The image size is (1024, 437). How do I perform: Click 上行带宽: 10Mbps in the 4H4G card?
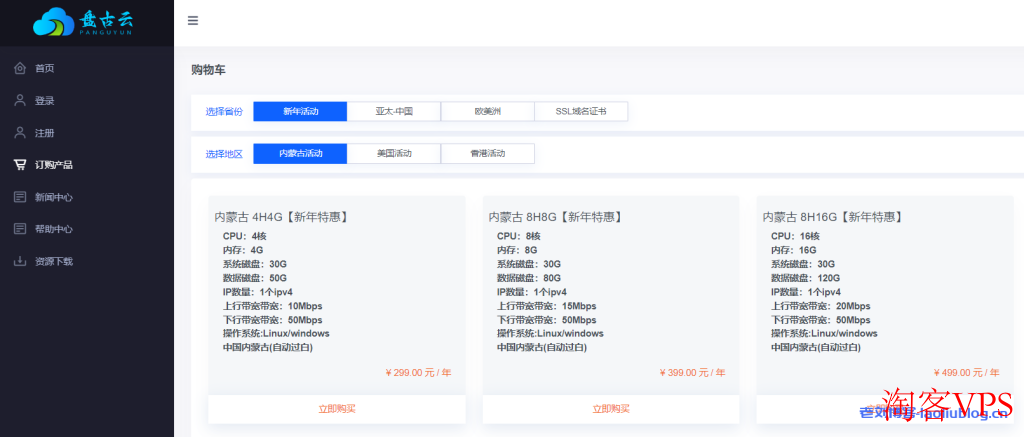coord(272,306)
